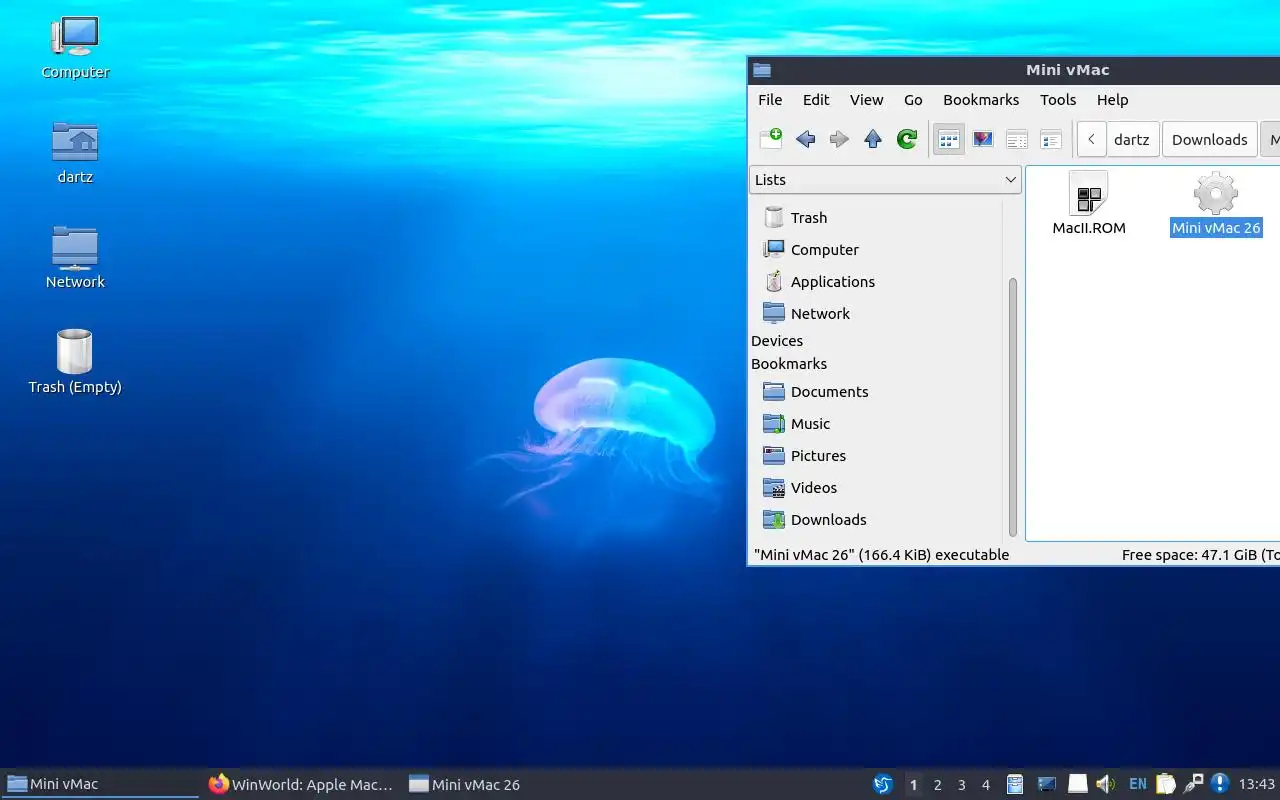
Task: Select the MacII.ROM file
Action: (x=1089, y=203)
